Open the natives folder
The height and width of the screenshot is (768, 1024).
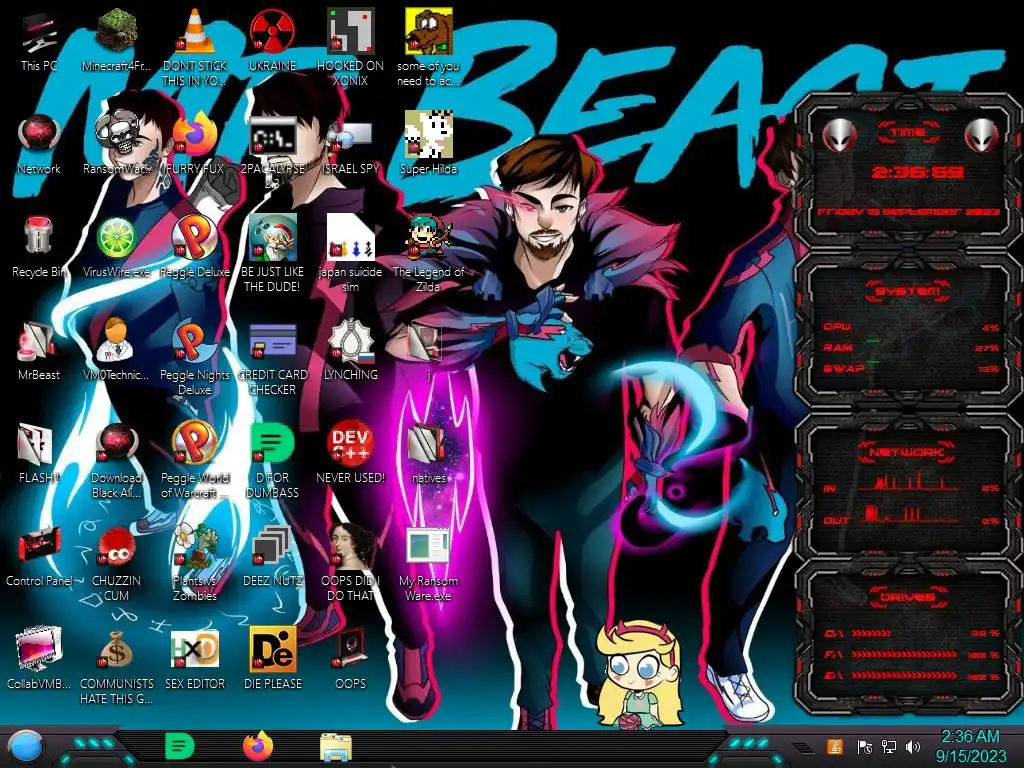[428, 444]
